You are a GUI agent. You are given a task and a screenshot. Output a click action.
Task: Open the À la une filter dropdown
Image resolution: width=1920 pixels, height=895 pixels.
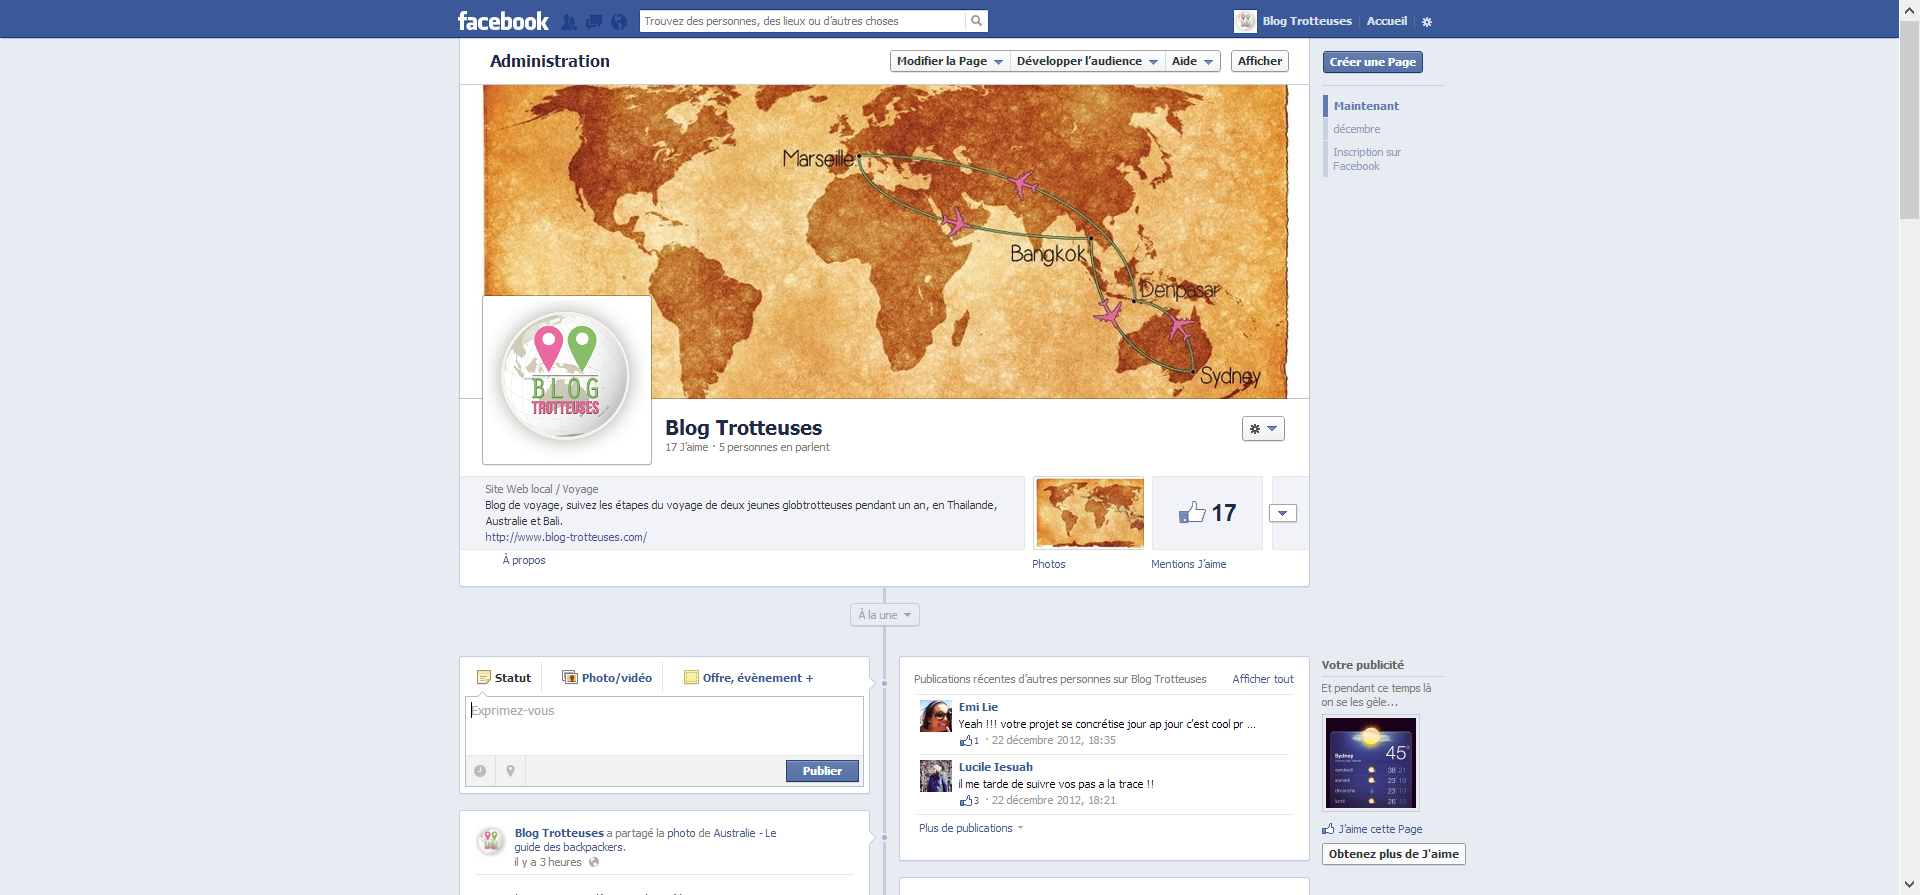click(884, 615)
